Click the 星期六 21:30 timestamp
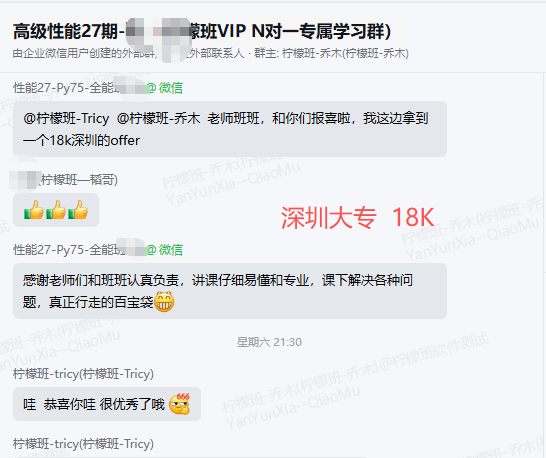 (269, 342)
